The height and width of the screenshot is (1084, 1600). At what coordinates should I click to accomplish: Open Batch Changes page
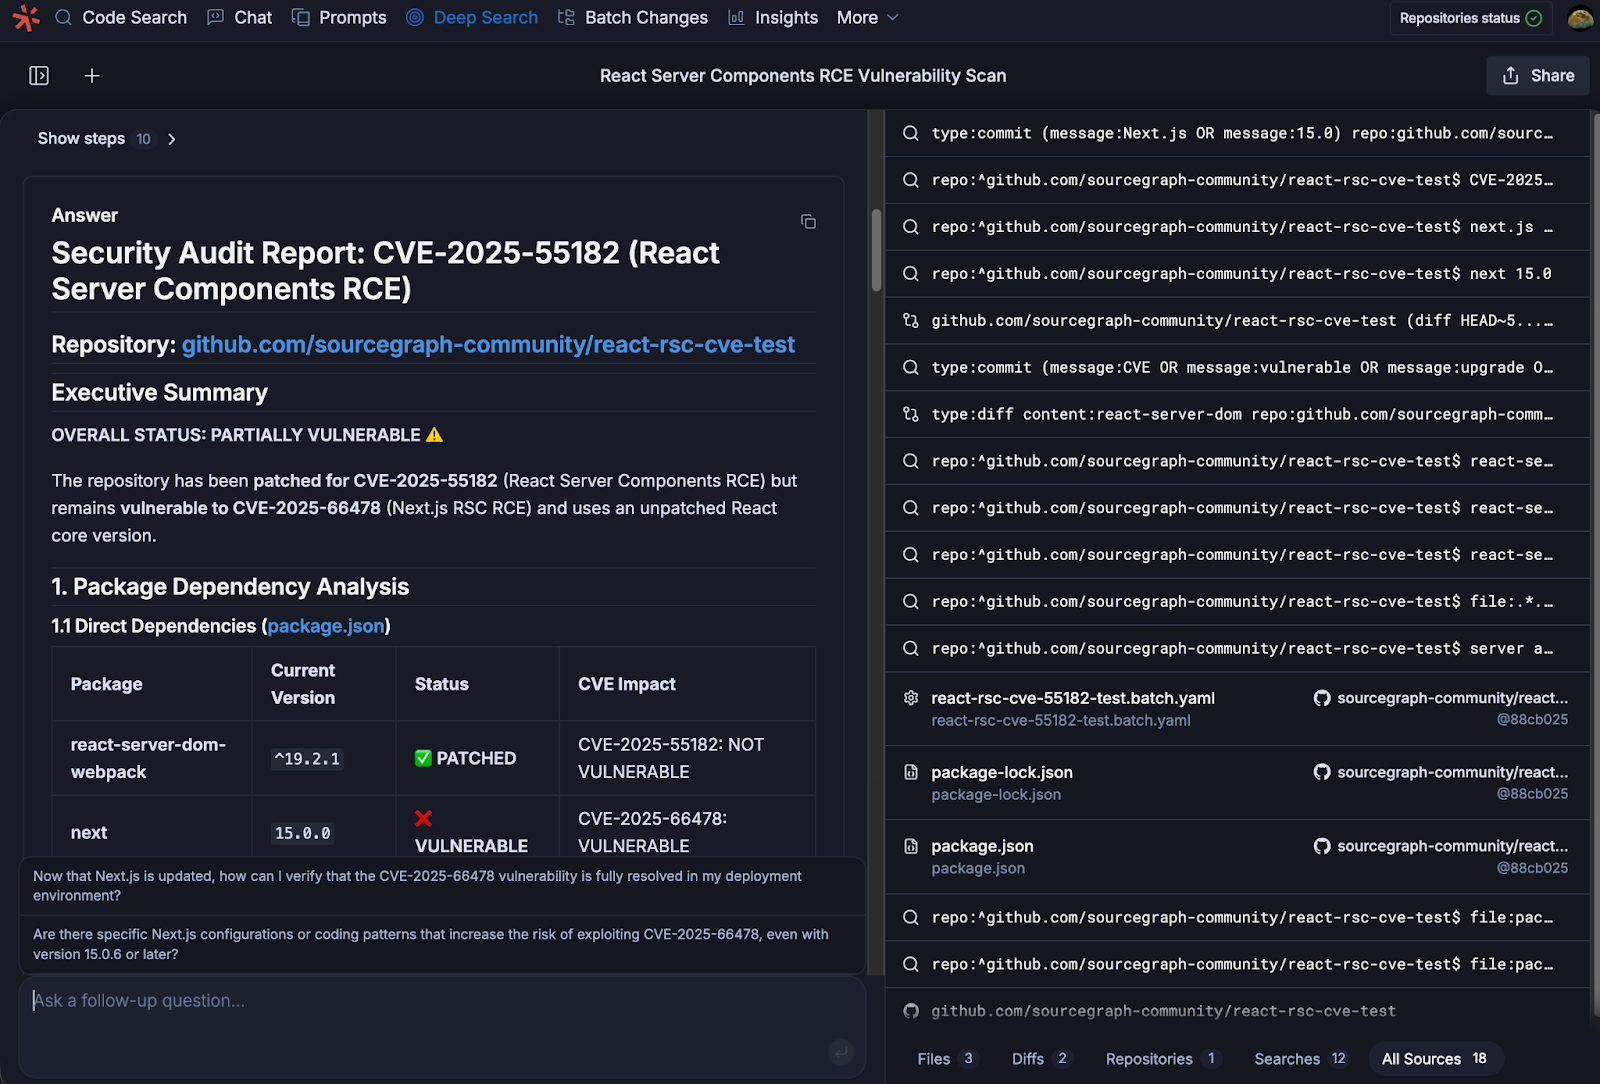(632, 17)
